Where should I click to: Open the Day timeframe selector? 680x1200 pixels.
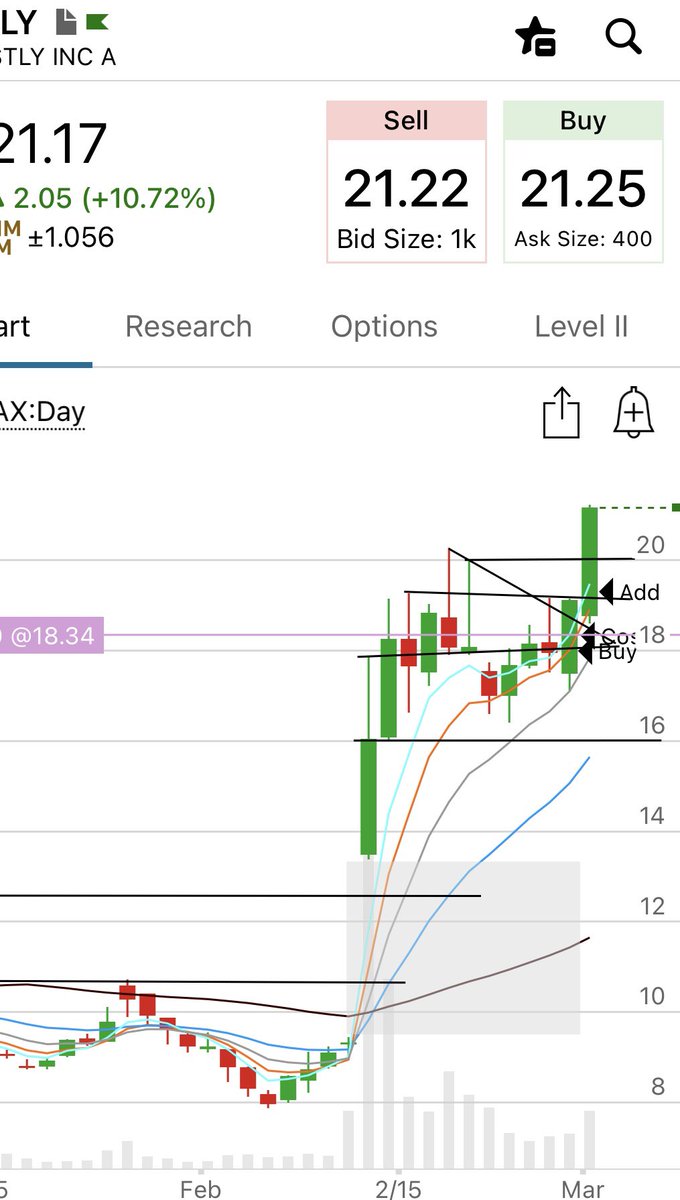(x=43, y=411)
